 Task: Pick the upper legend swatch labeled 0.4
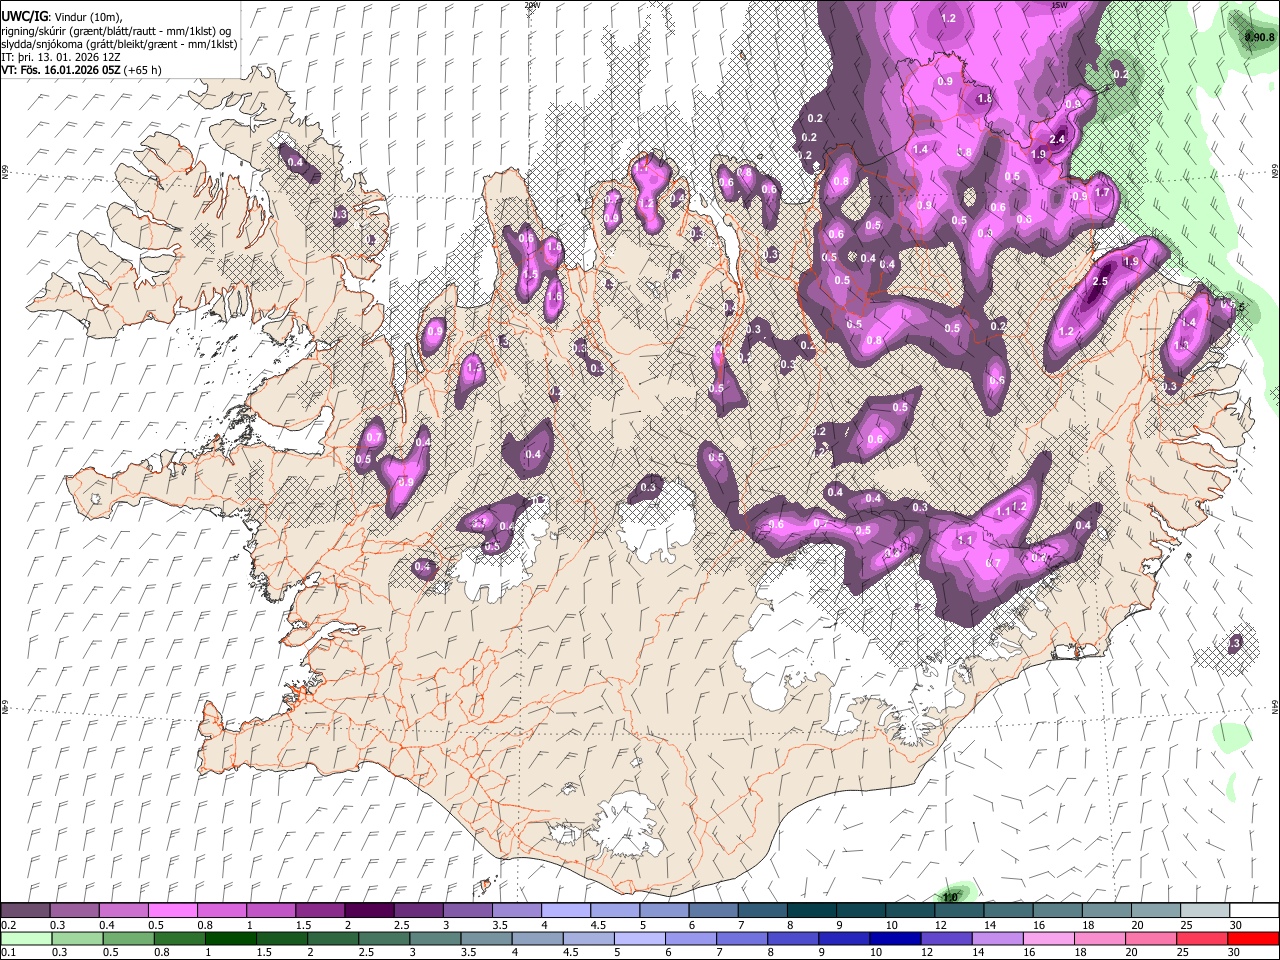coord(123,911)
